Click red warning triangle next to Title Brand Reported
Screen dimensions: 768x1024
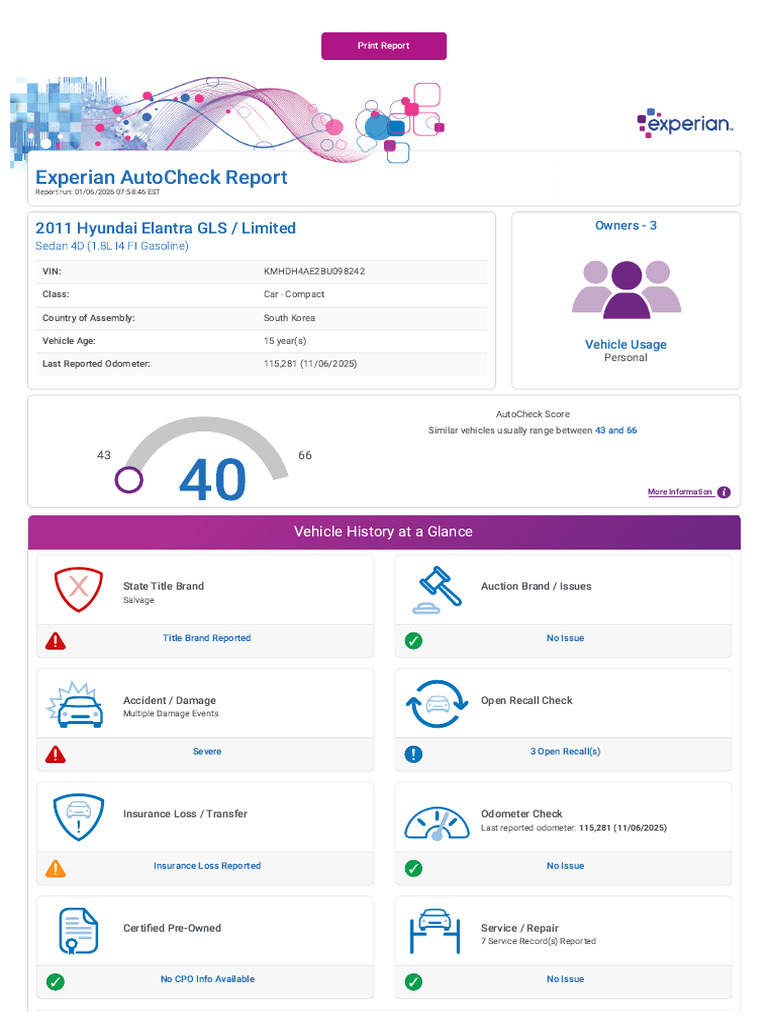click(x=56, y=641)
